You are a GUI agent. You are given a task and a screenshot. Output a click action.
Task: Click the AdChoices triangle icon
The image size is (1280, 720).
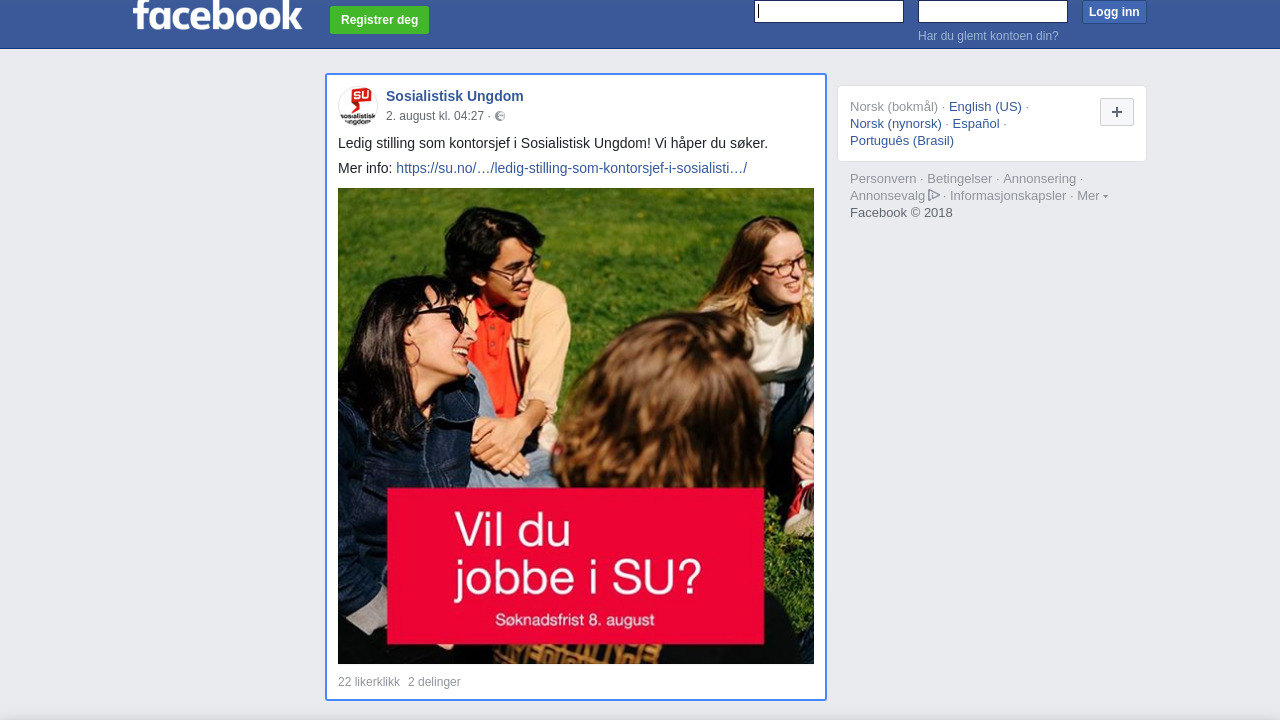point(934,195)
